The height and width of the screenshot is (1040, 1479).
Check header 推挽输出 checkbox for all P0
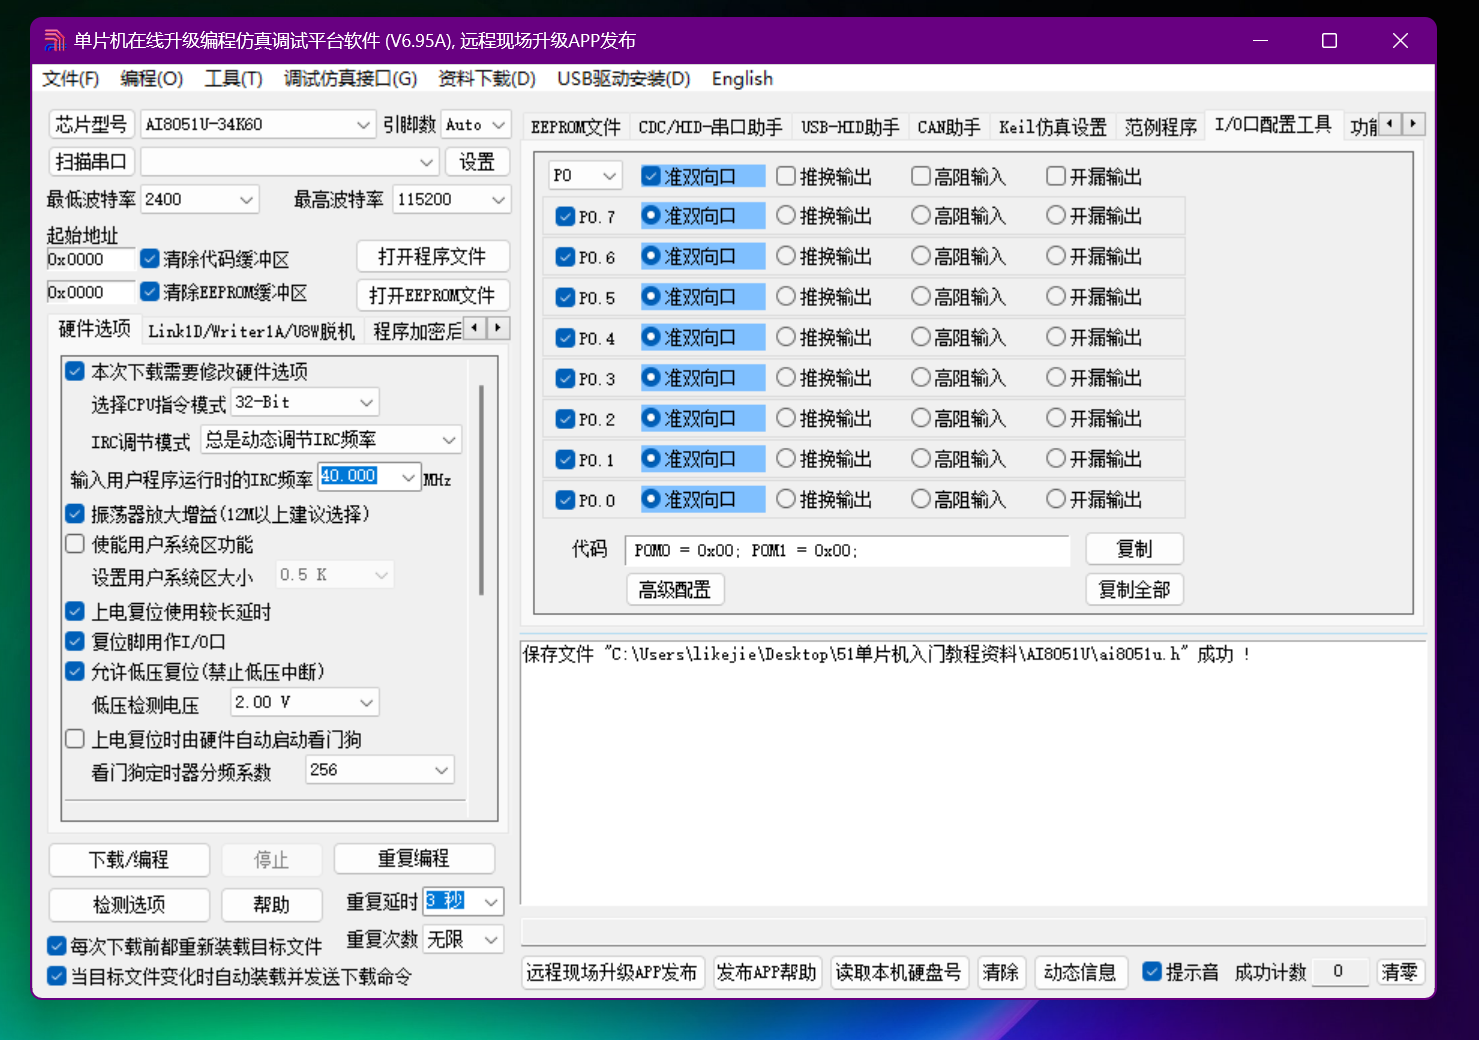tap(786, 176)
